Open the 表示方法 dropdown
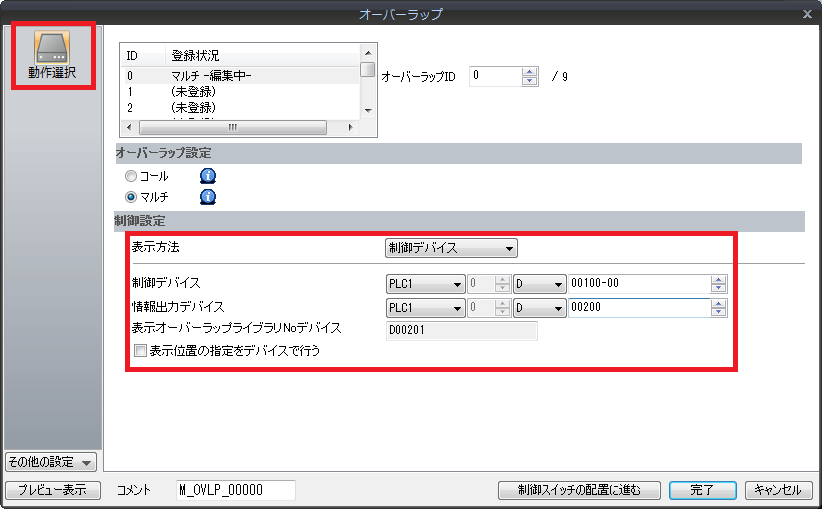822x509 pixels. (x=450, y=248)
